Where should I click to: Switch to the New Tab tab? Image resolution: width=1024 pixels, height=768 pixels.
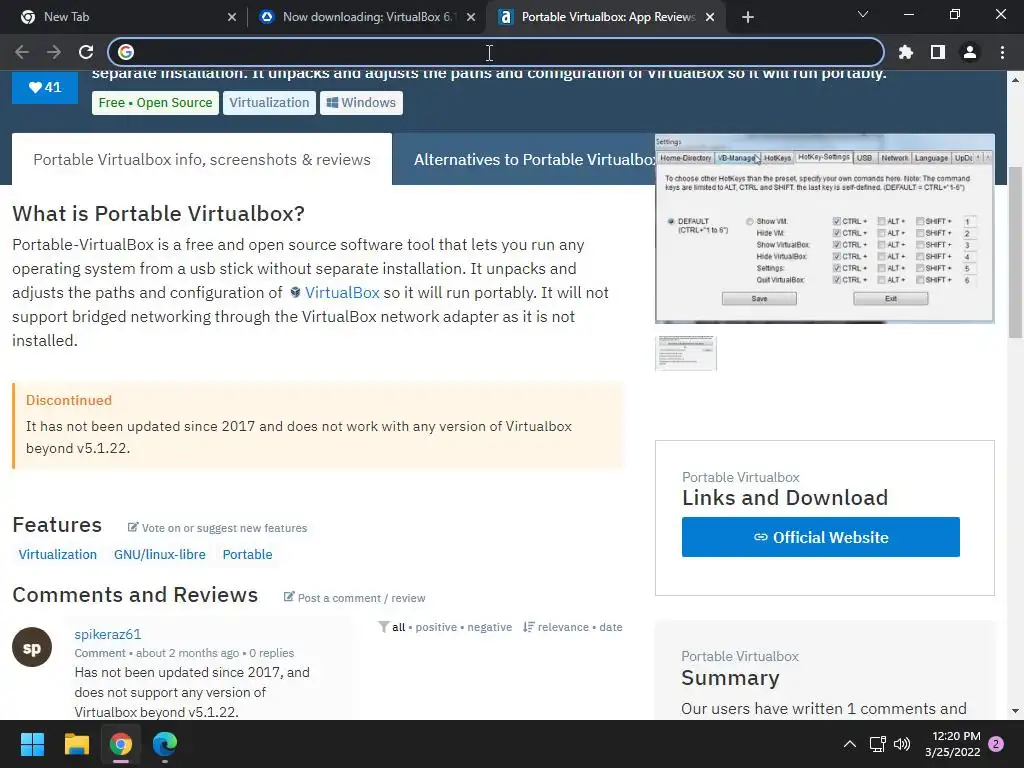[x=124, y=17]
